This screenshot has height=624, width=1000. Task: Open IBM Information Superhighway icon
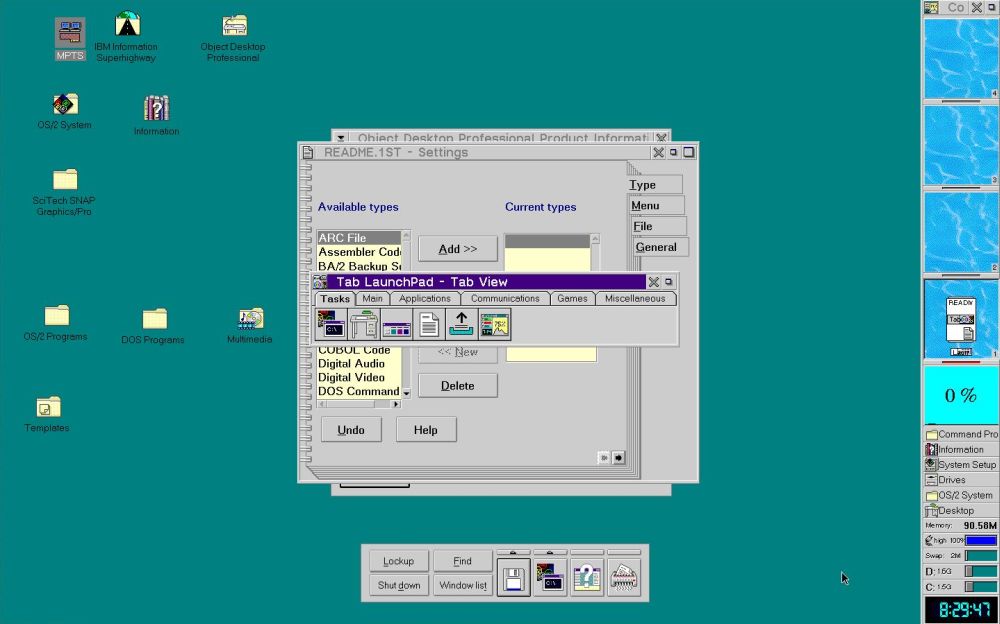coord(126,36)
